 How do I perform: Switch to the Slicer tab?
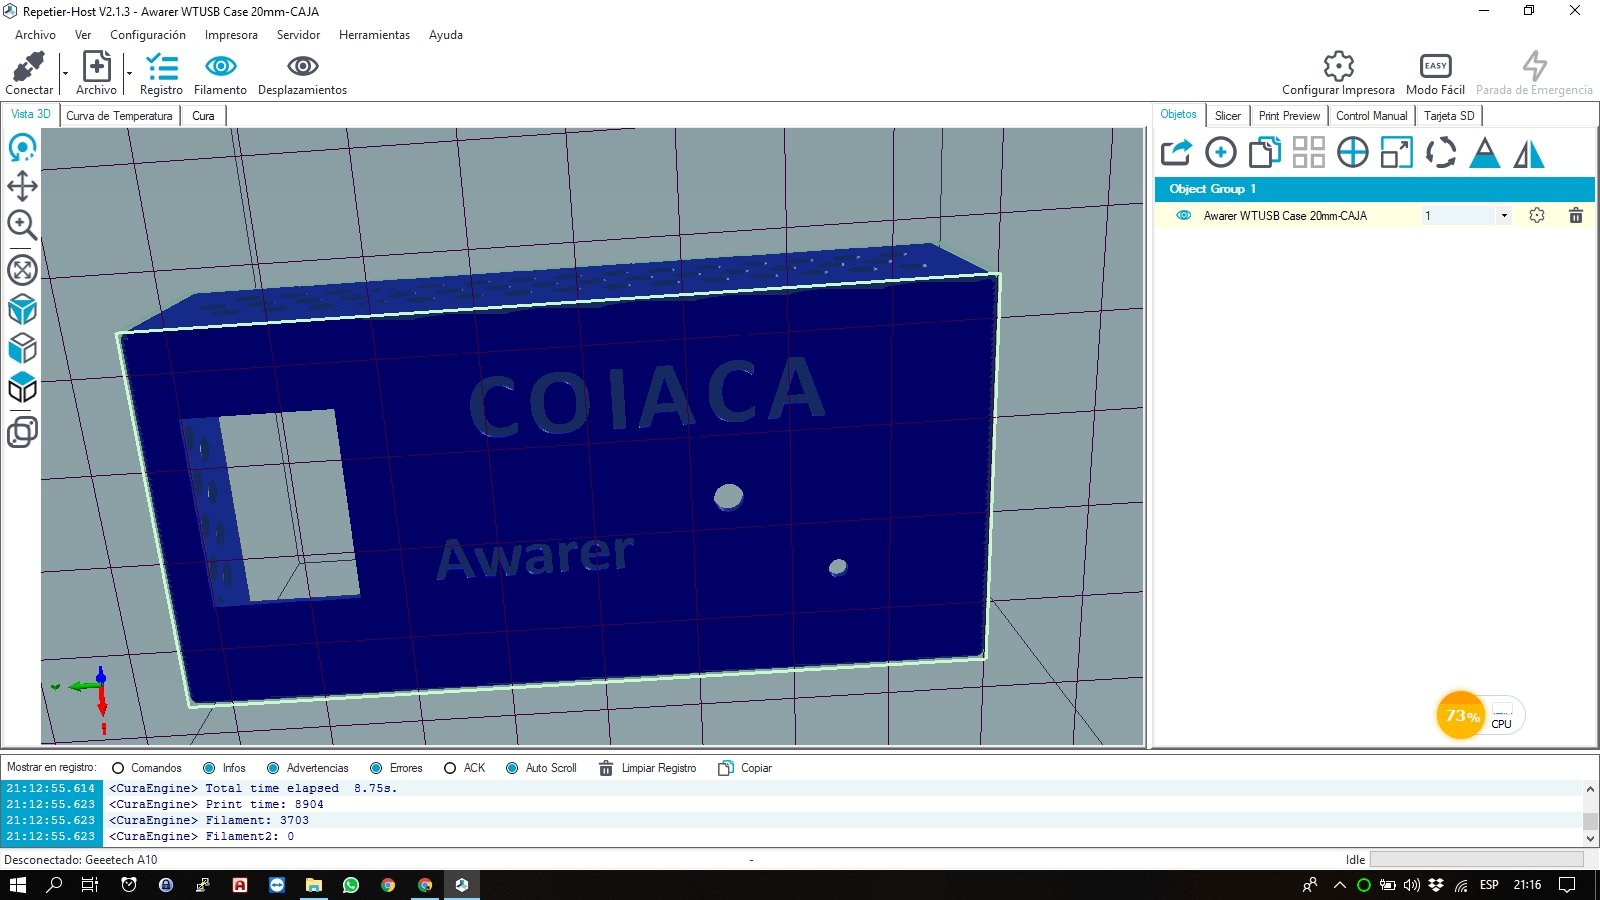coord(1227,116)
